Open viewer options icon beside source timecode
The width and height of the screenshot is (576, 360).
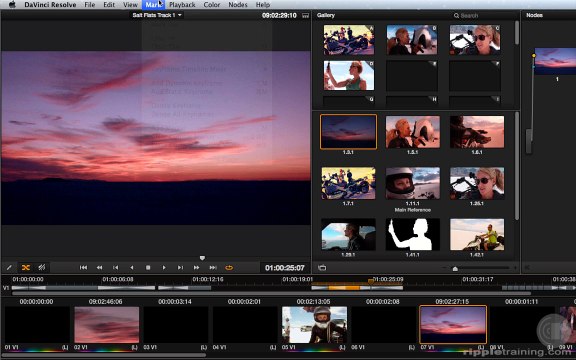click(305, 15)
